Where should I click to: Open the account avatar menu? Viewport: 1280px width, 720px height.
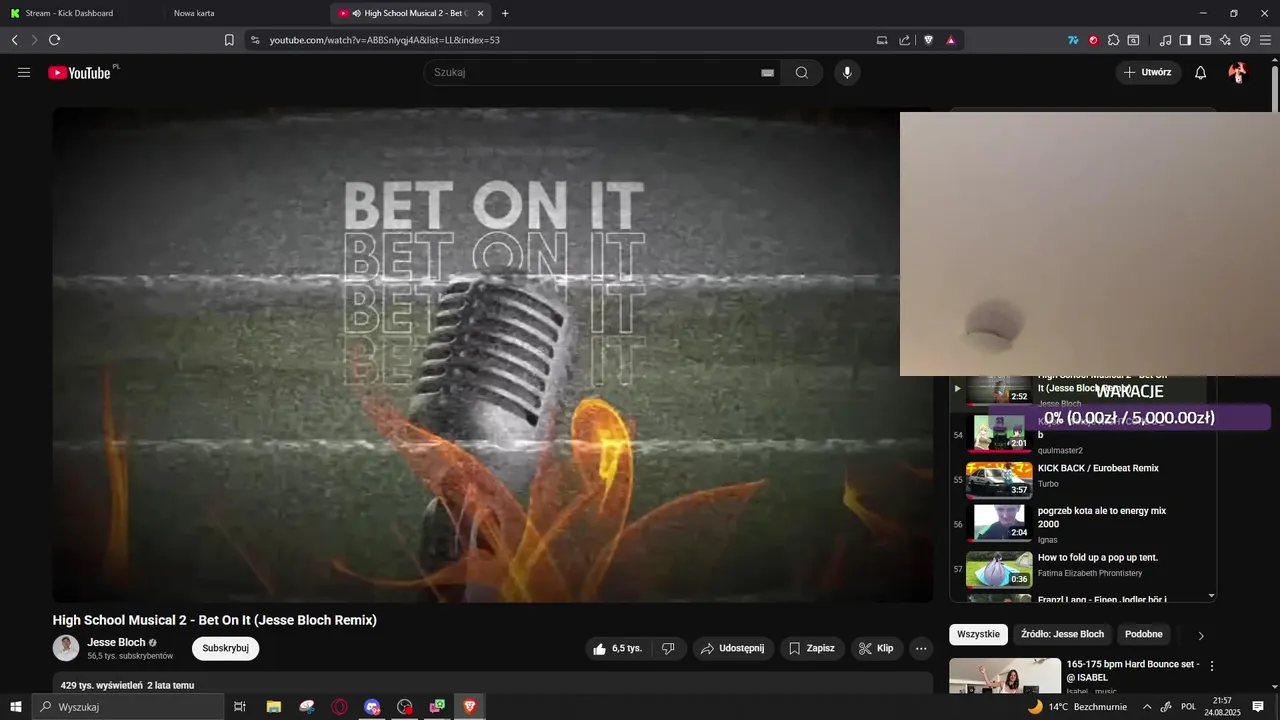(x=1238, y=72)
